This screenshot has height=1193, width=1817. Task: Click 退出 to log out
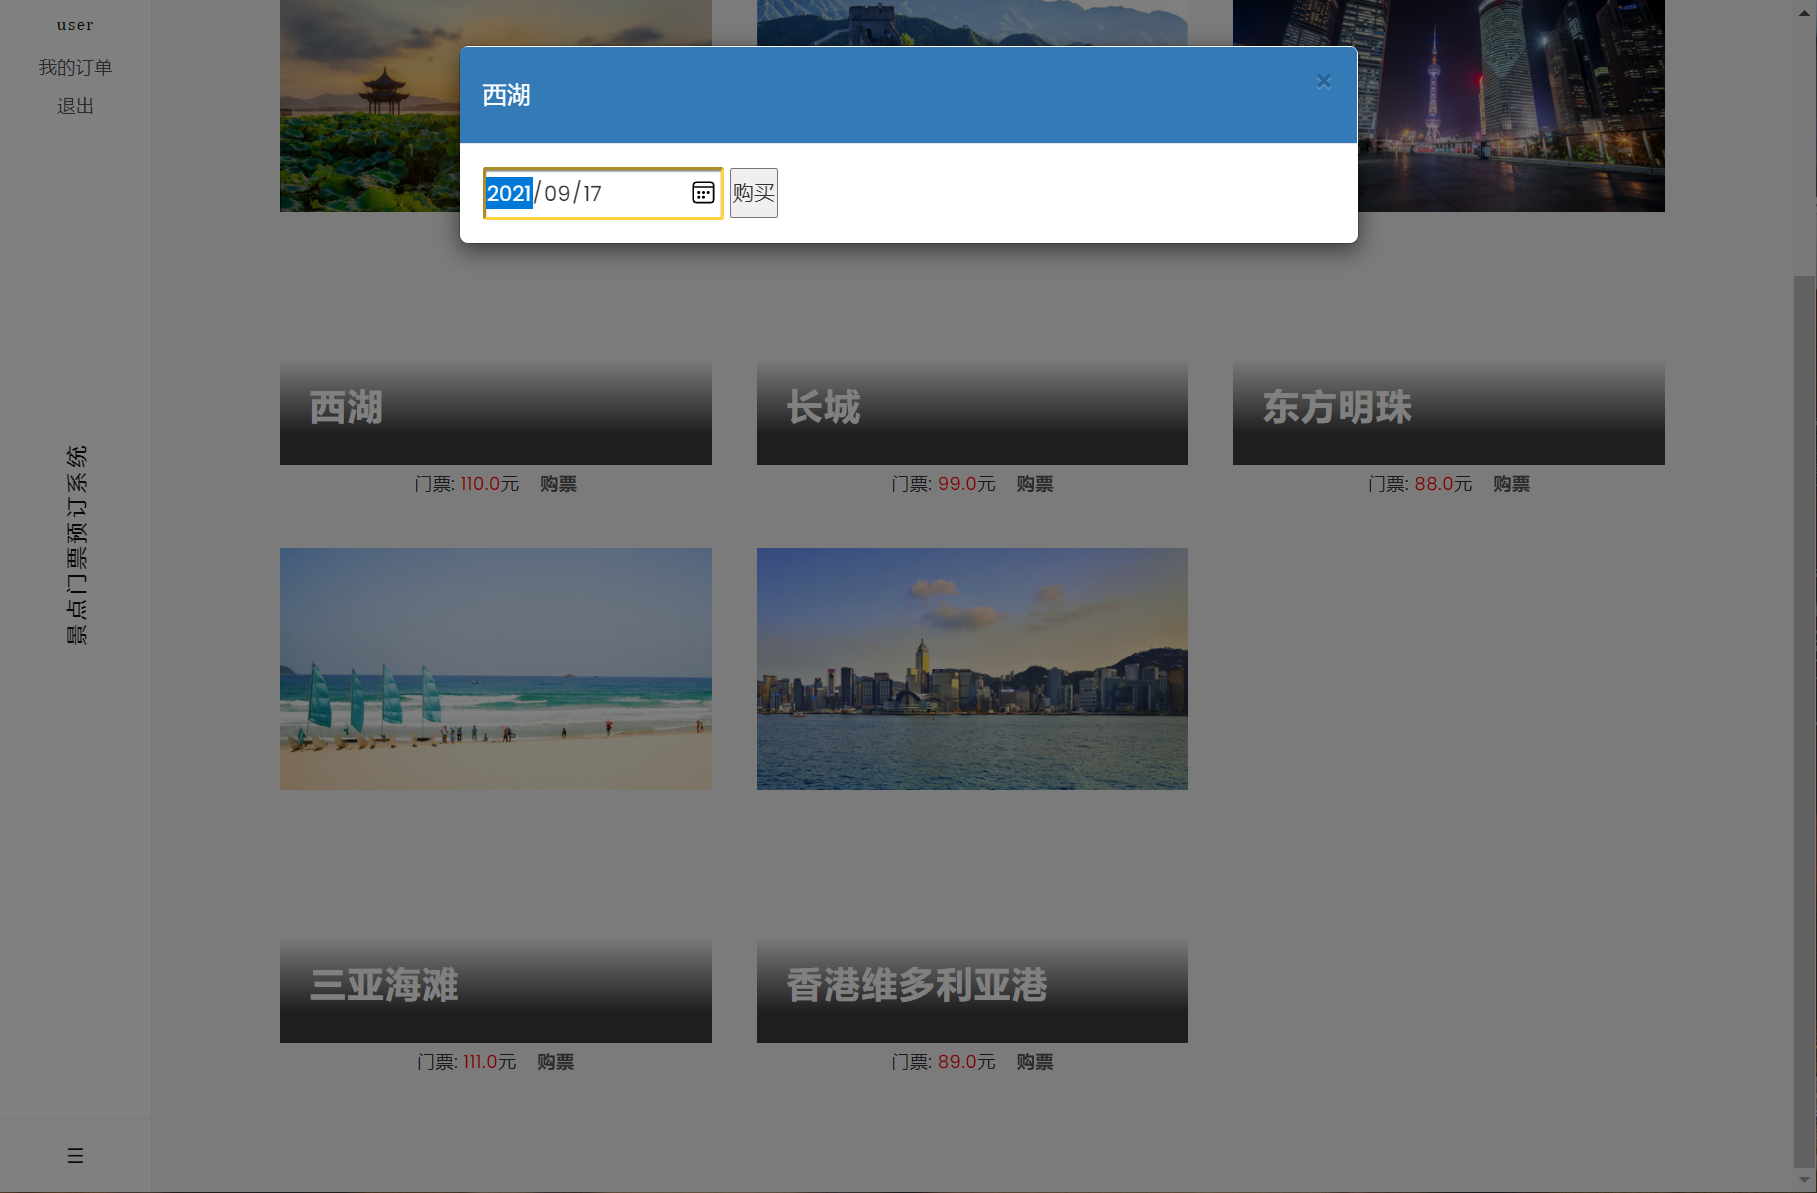click(x=75, y=106)
